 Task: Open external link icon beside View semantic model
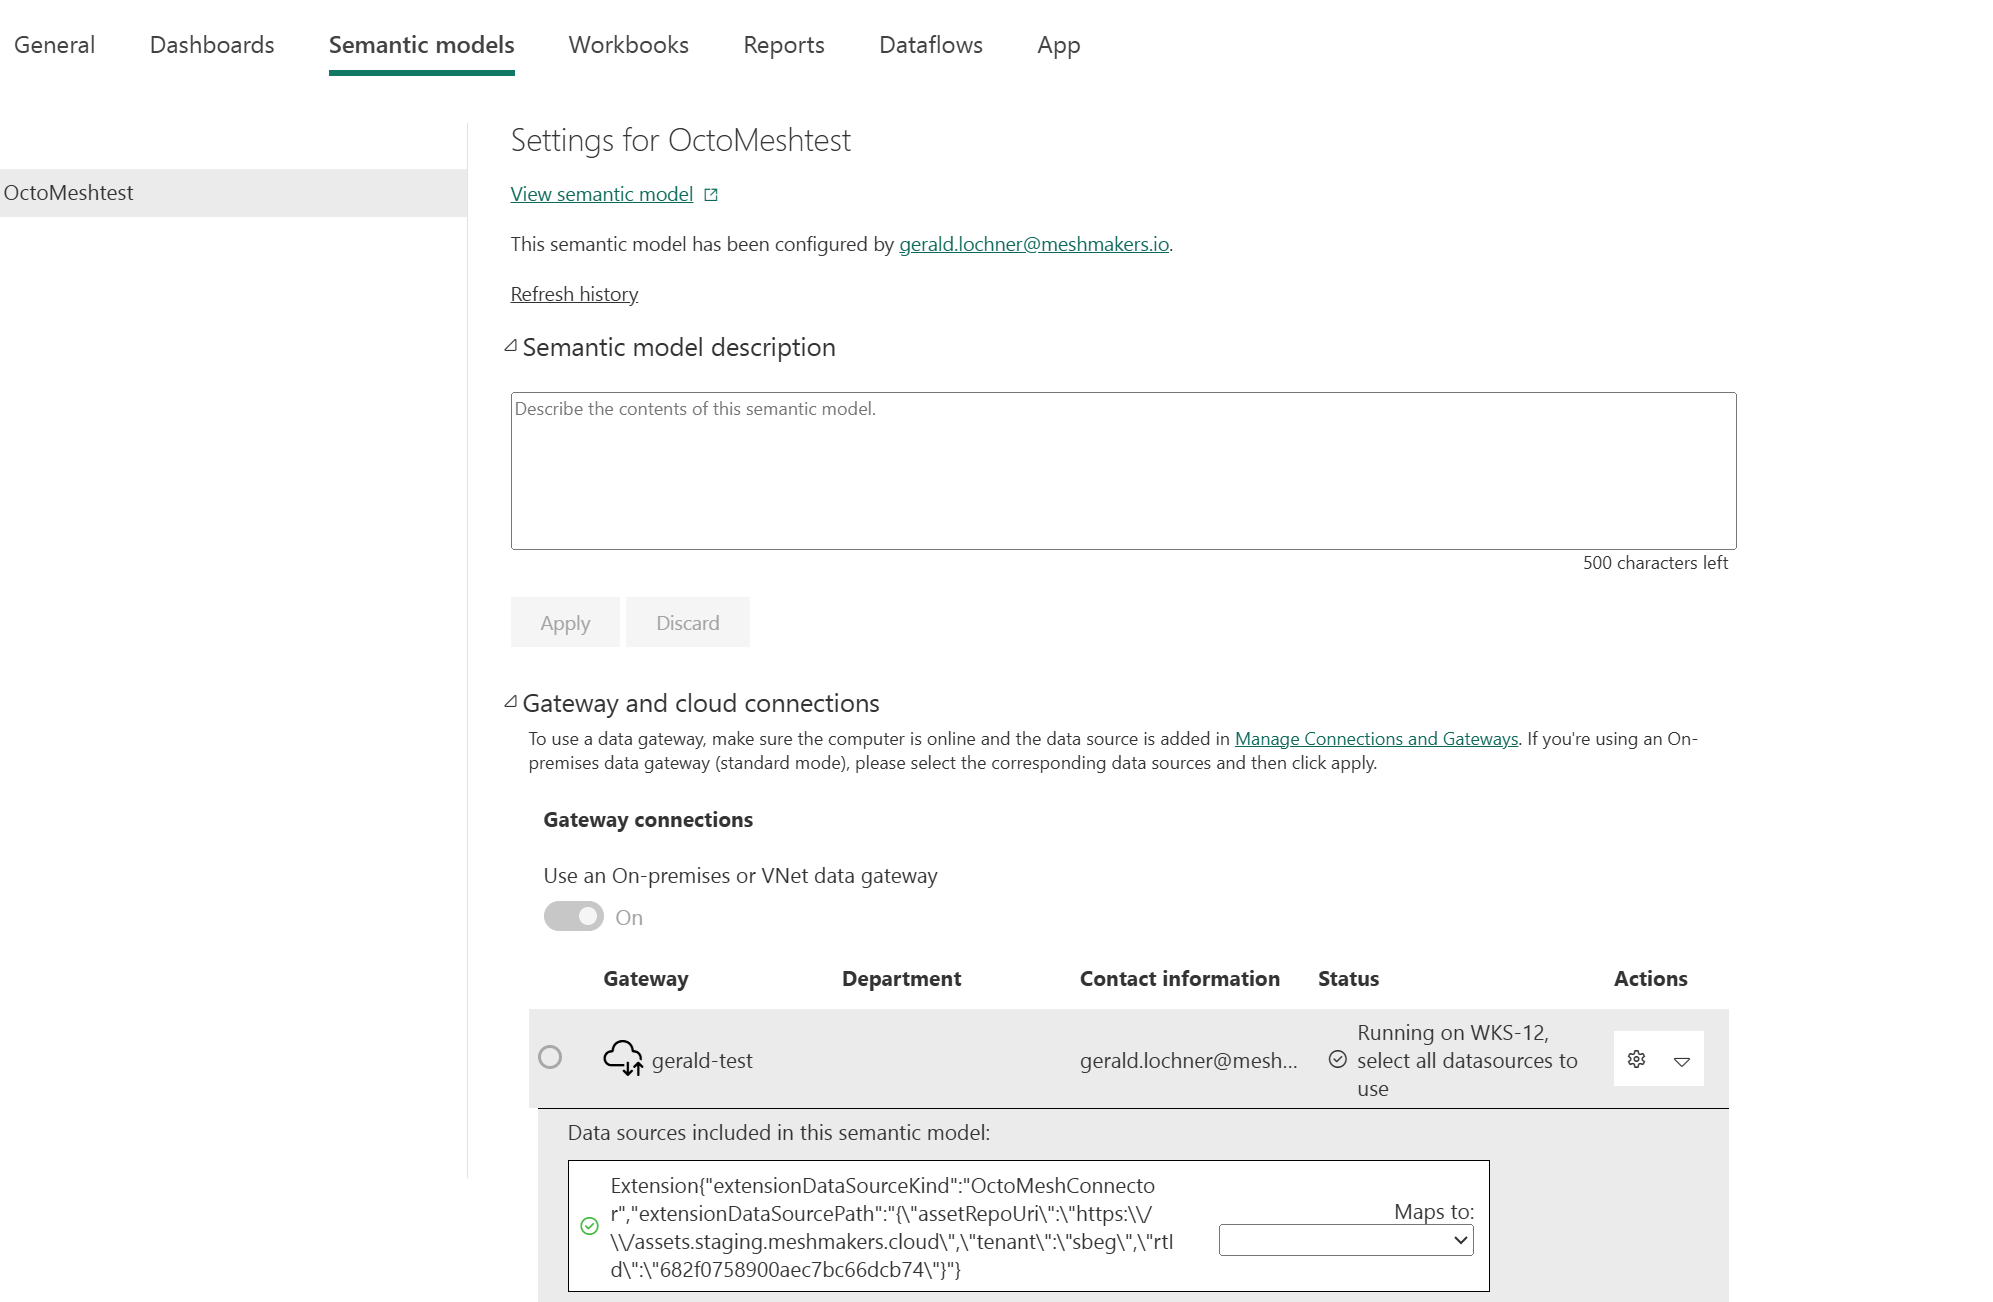pos(711,195)
